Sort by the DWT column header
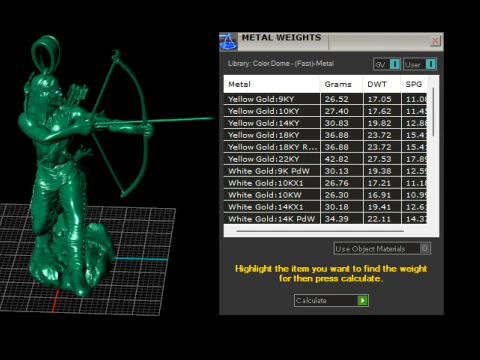This screenshot has width=480, height=360. coord(382,84)
